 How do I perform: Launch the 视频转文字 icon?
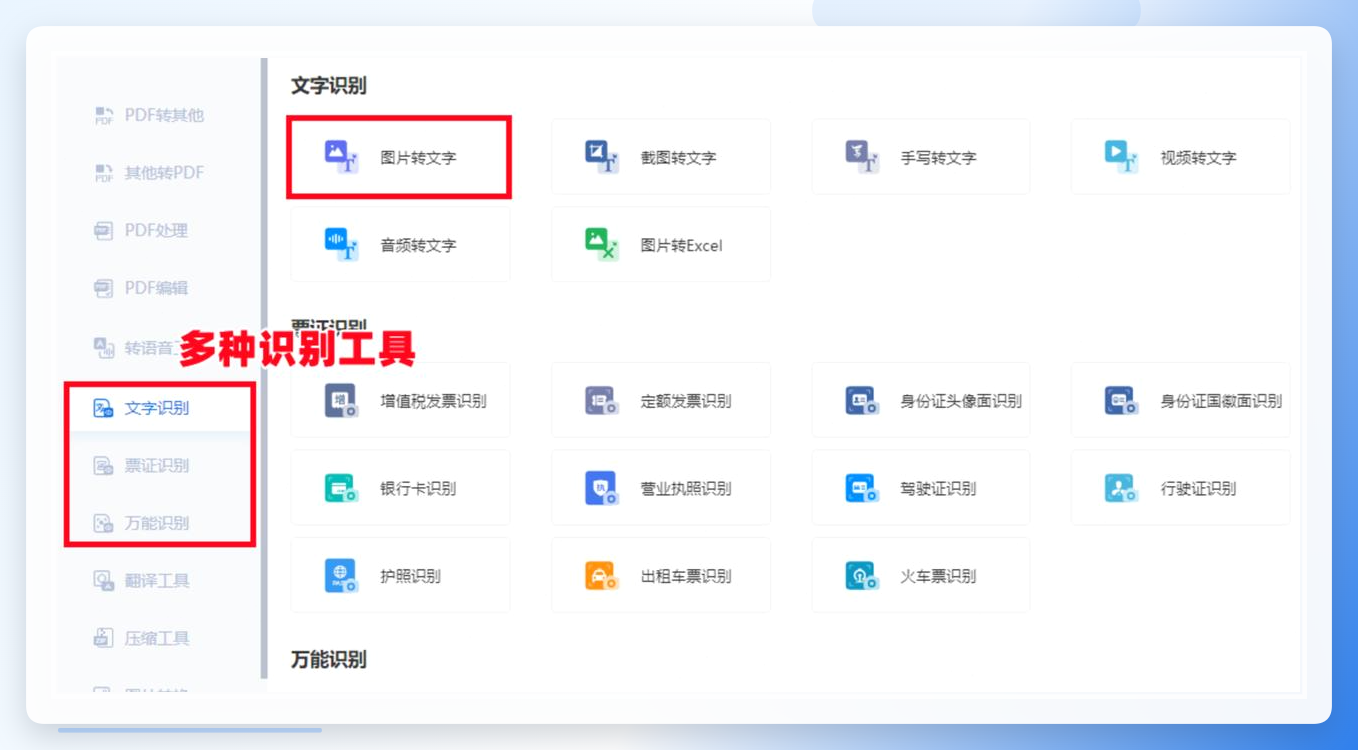pos(1122,157)
